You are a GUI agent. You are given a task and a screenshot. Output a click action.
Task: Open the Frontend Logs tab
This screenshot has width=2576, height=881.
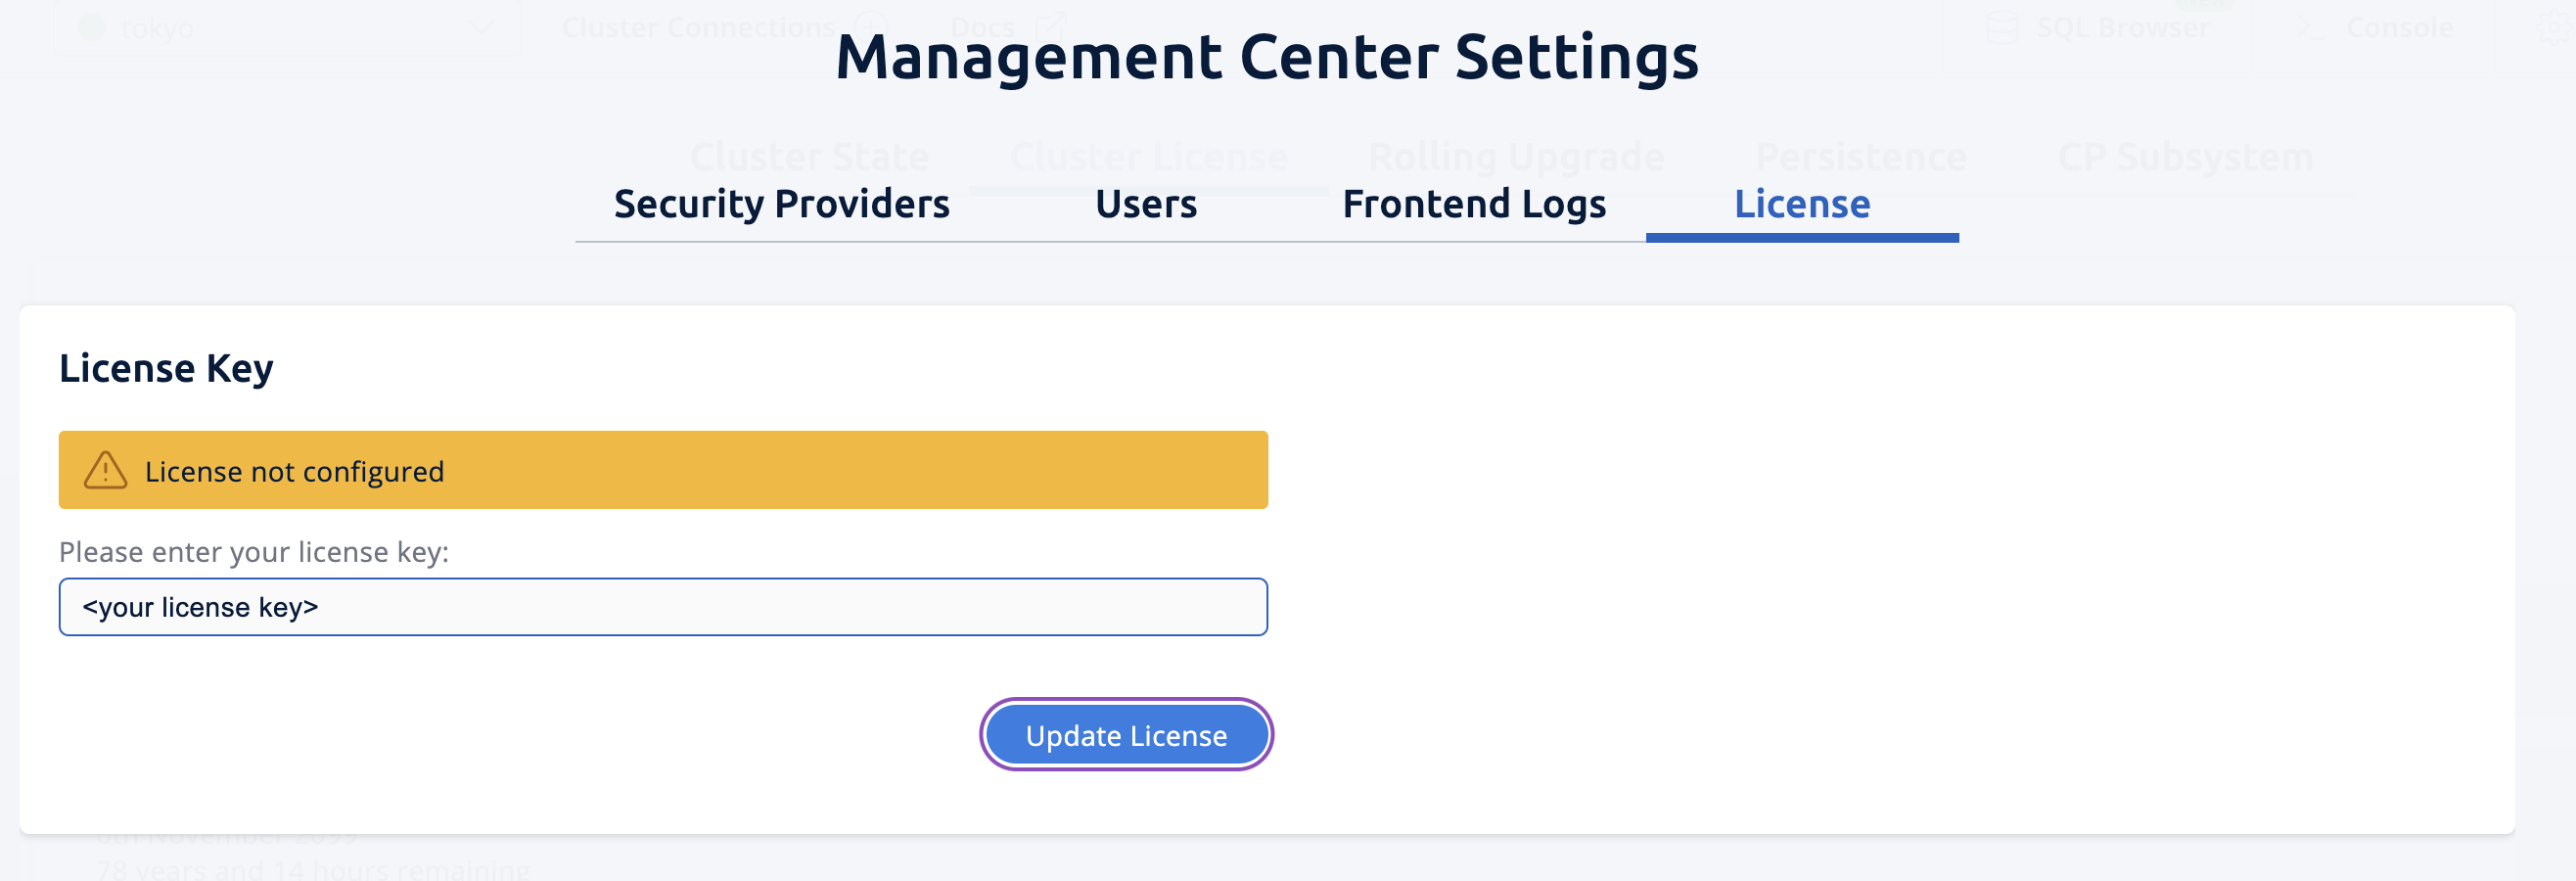[1473, 204]
